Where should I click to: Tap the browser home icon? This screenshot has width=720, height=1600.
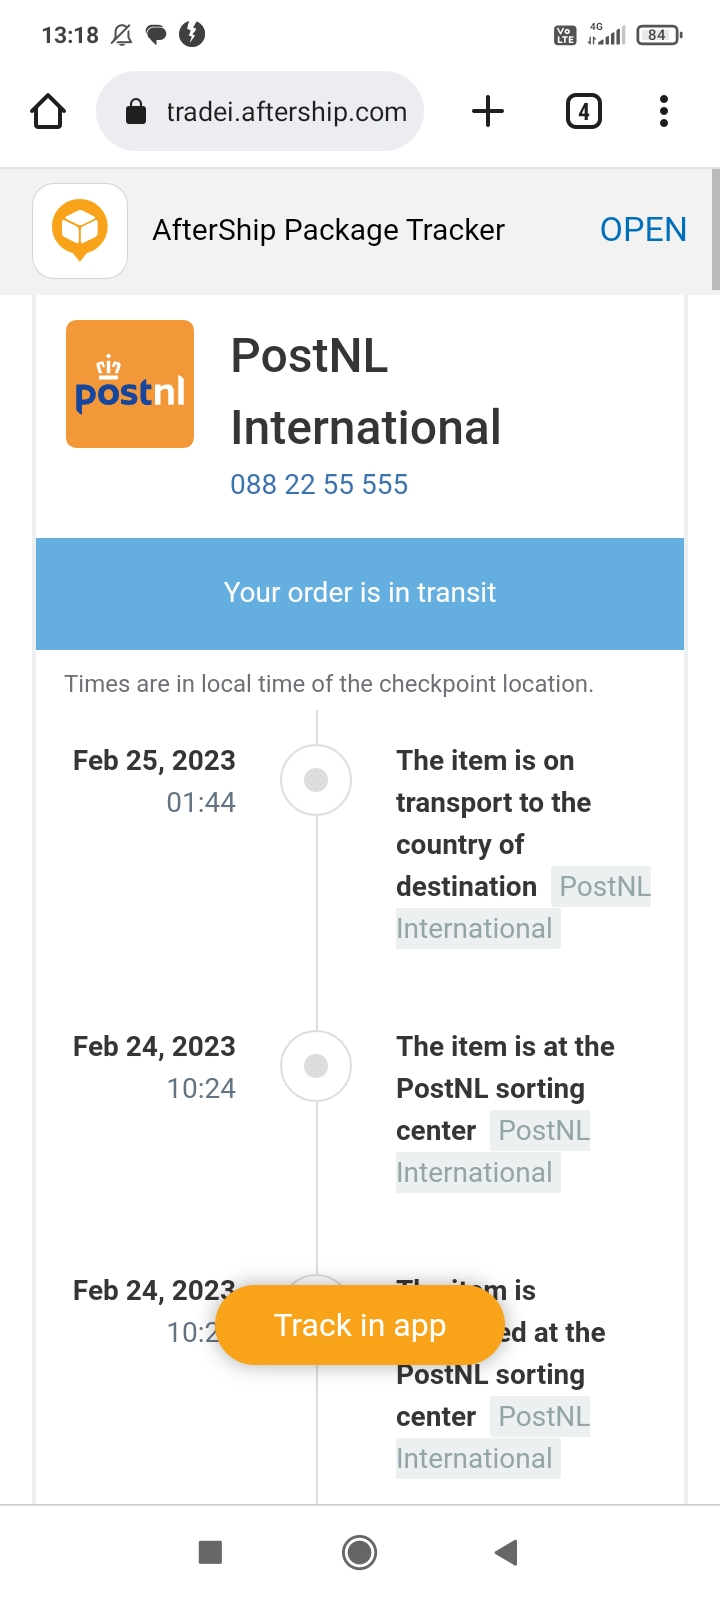point(48,111)
